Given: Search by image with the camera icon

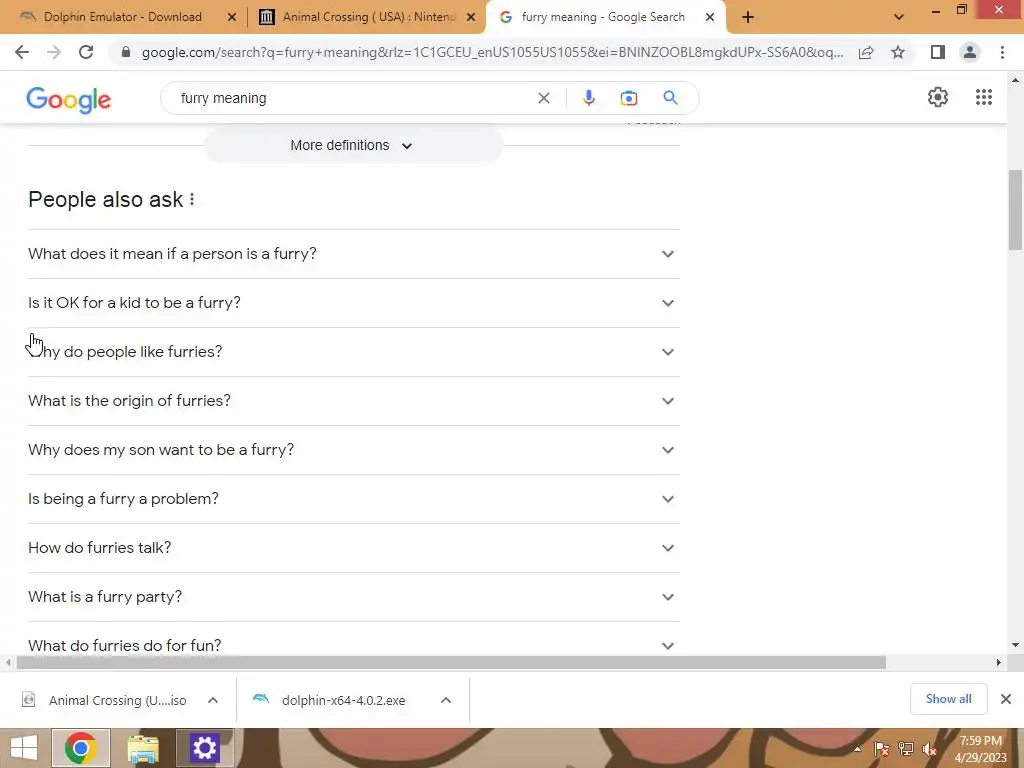Looking at the screenshot, I should (628, 98).
